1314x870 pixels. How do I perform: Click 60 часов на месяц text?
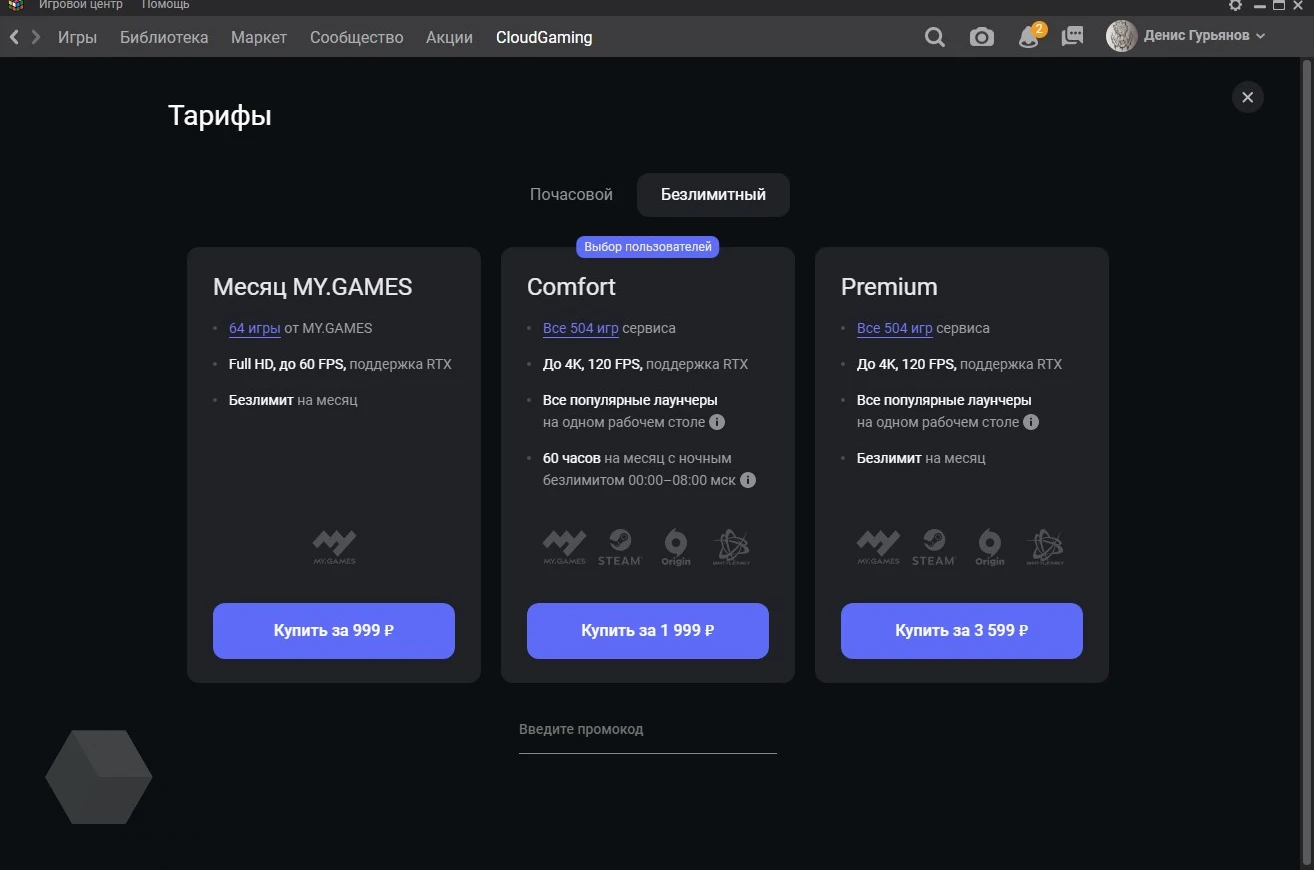point(637,458)
